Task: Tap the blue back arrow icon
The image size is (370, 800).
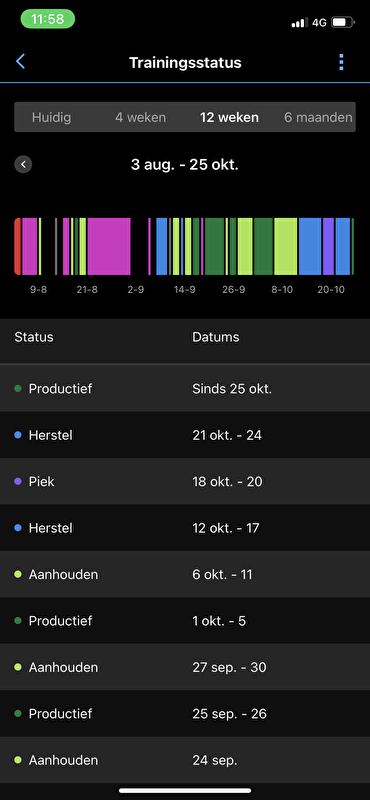Action: [x=20, y=62]
